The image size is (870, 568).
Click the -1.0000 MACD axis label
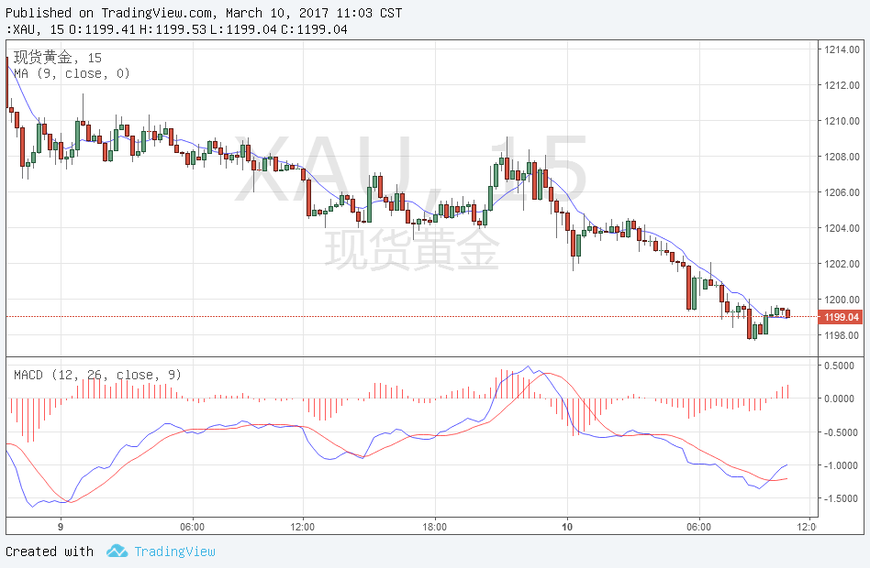pos(839,465)
